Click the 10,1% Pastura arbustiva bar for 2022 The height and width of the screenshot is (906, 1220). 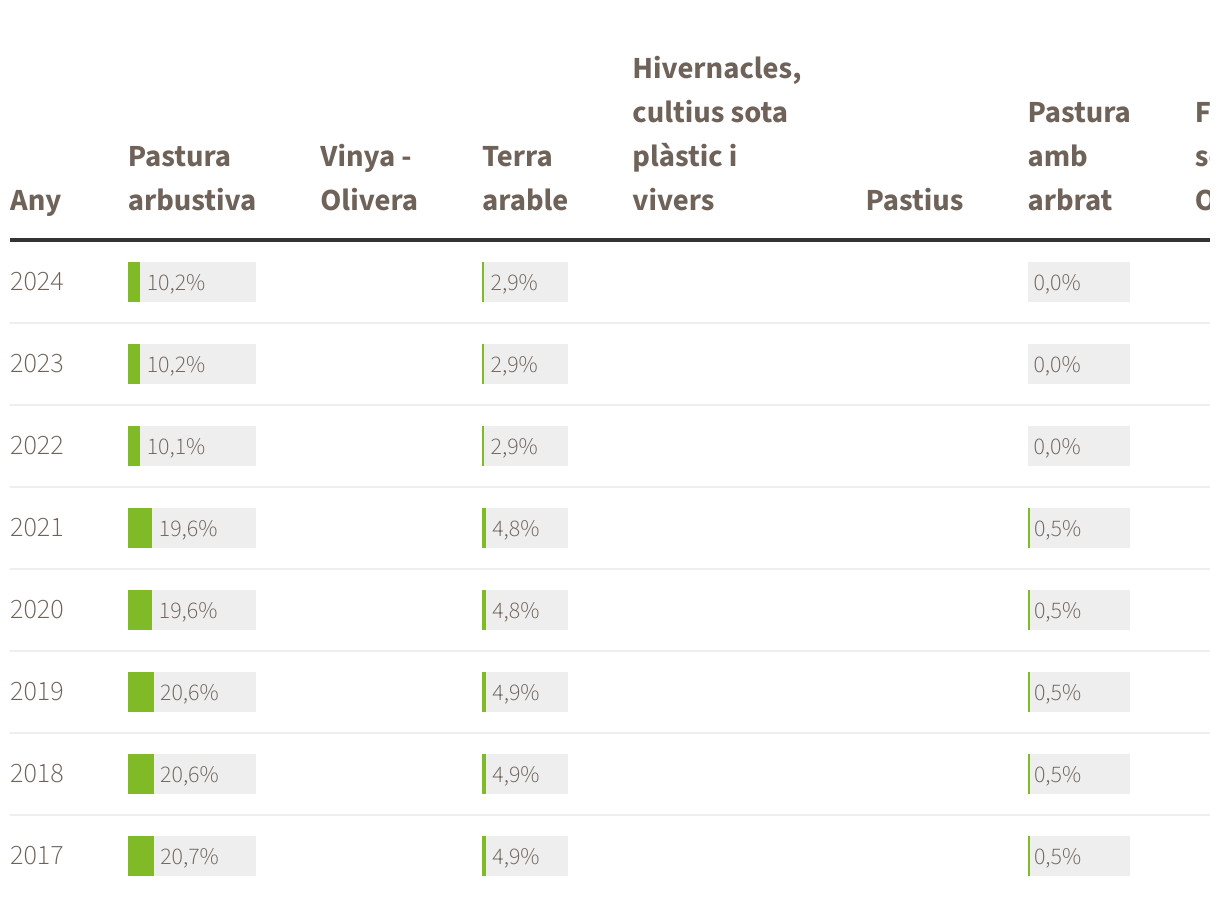[191, 446]
